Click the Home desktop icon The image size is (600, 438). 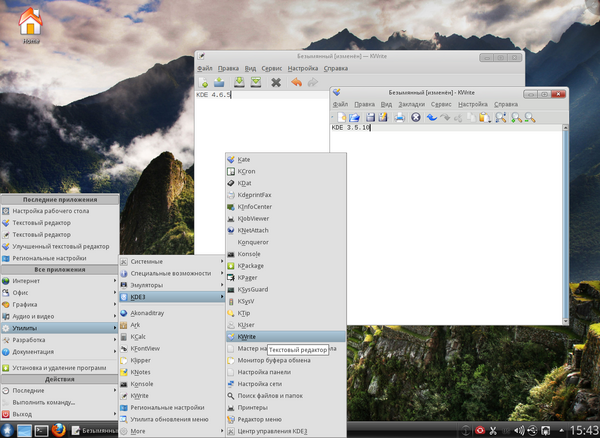point(31,22)
